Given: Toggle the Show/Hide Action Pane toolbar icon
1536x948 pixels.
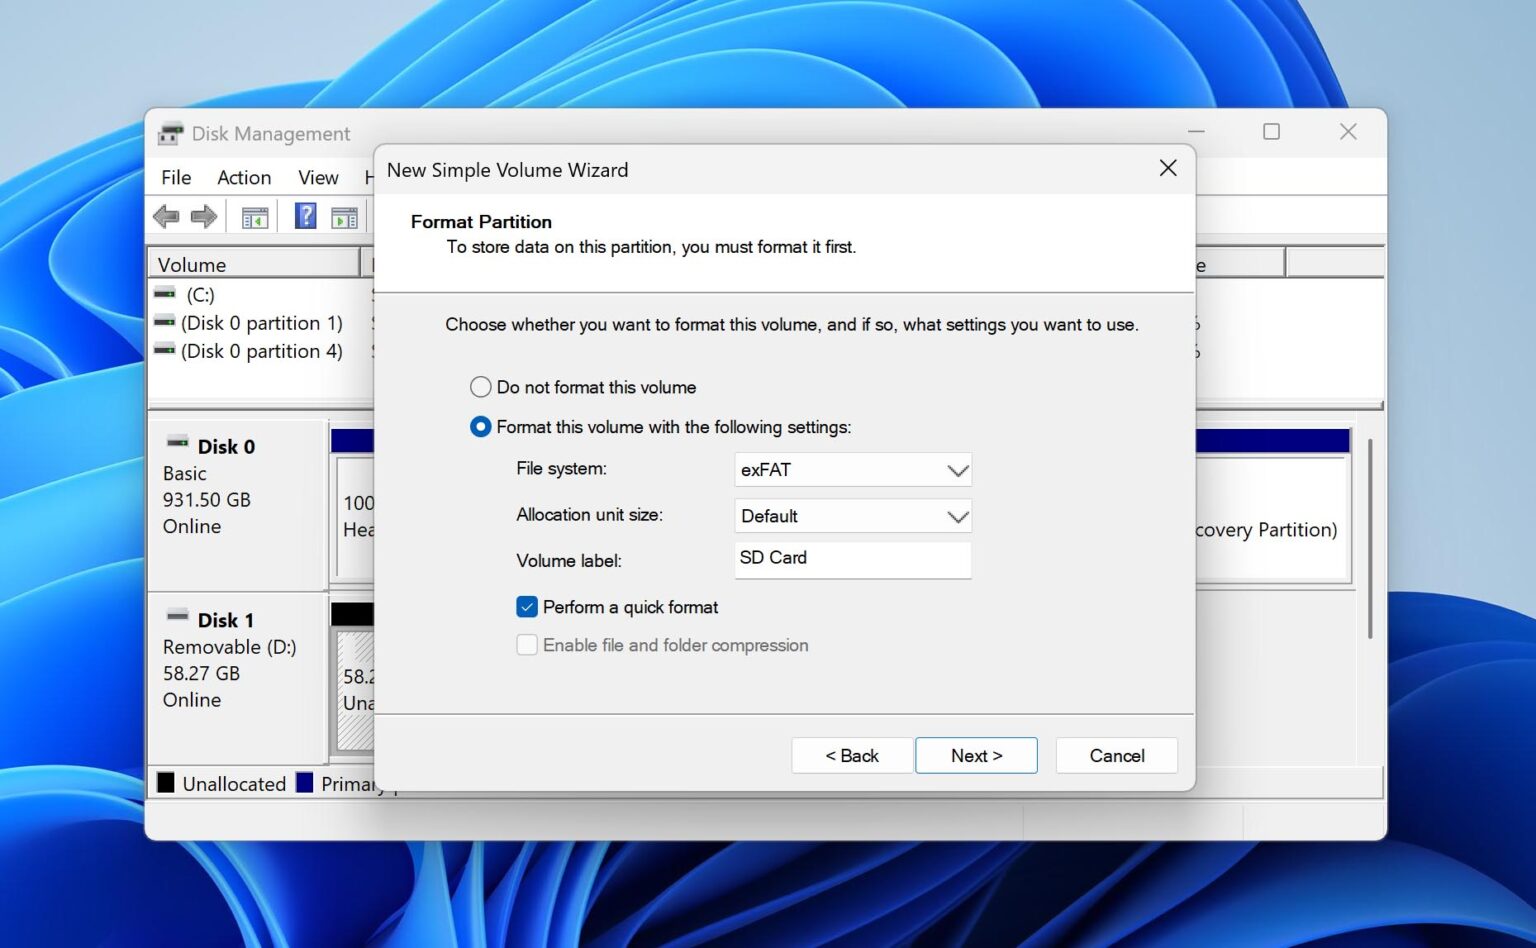Looking at the screenshot, I should click(x=344, y=216).
